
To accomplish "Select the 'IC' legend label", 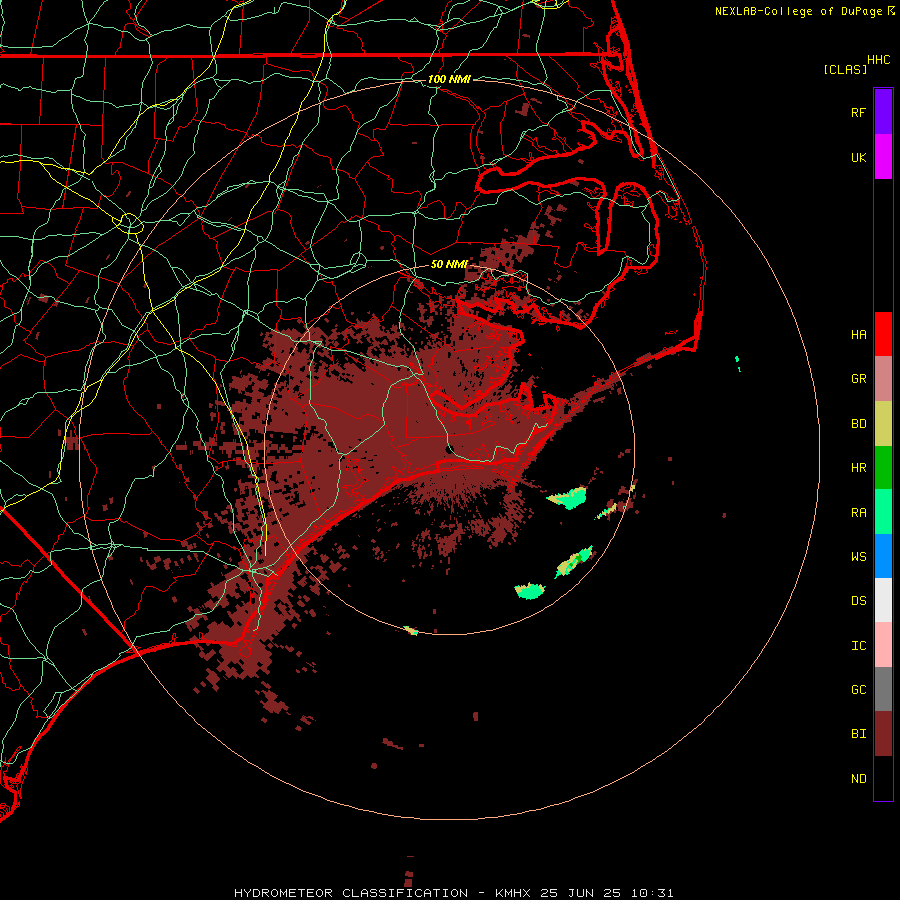I will [x=858, y=645].
